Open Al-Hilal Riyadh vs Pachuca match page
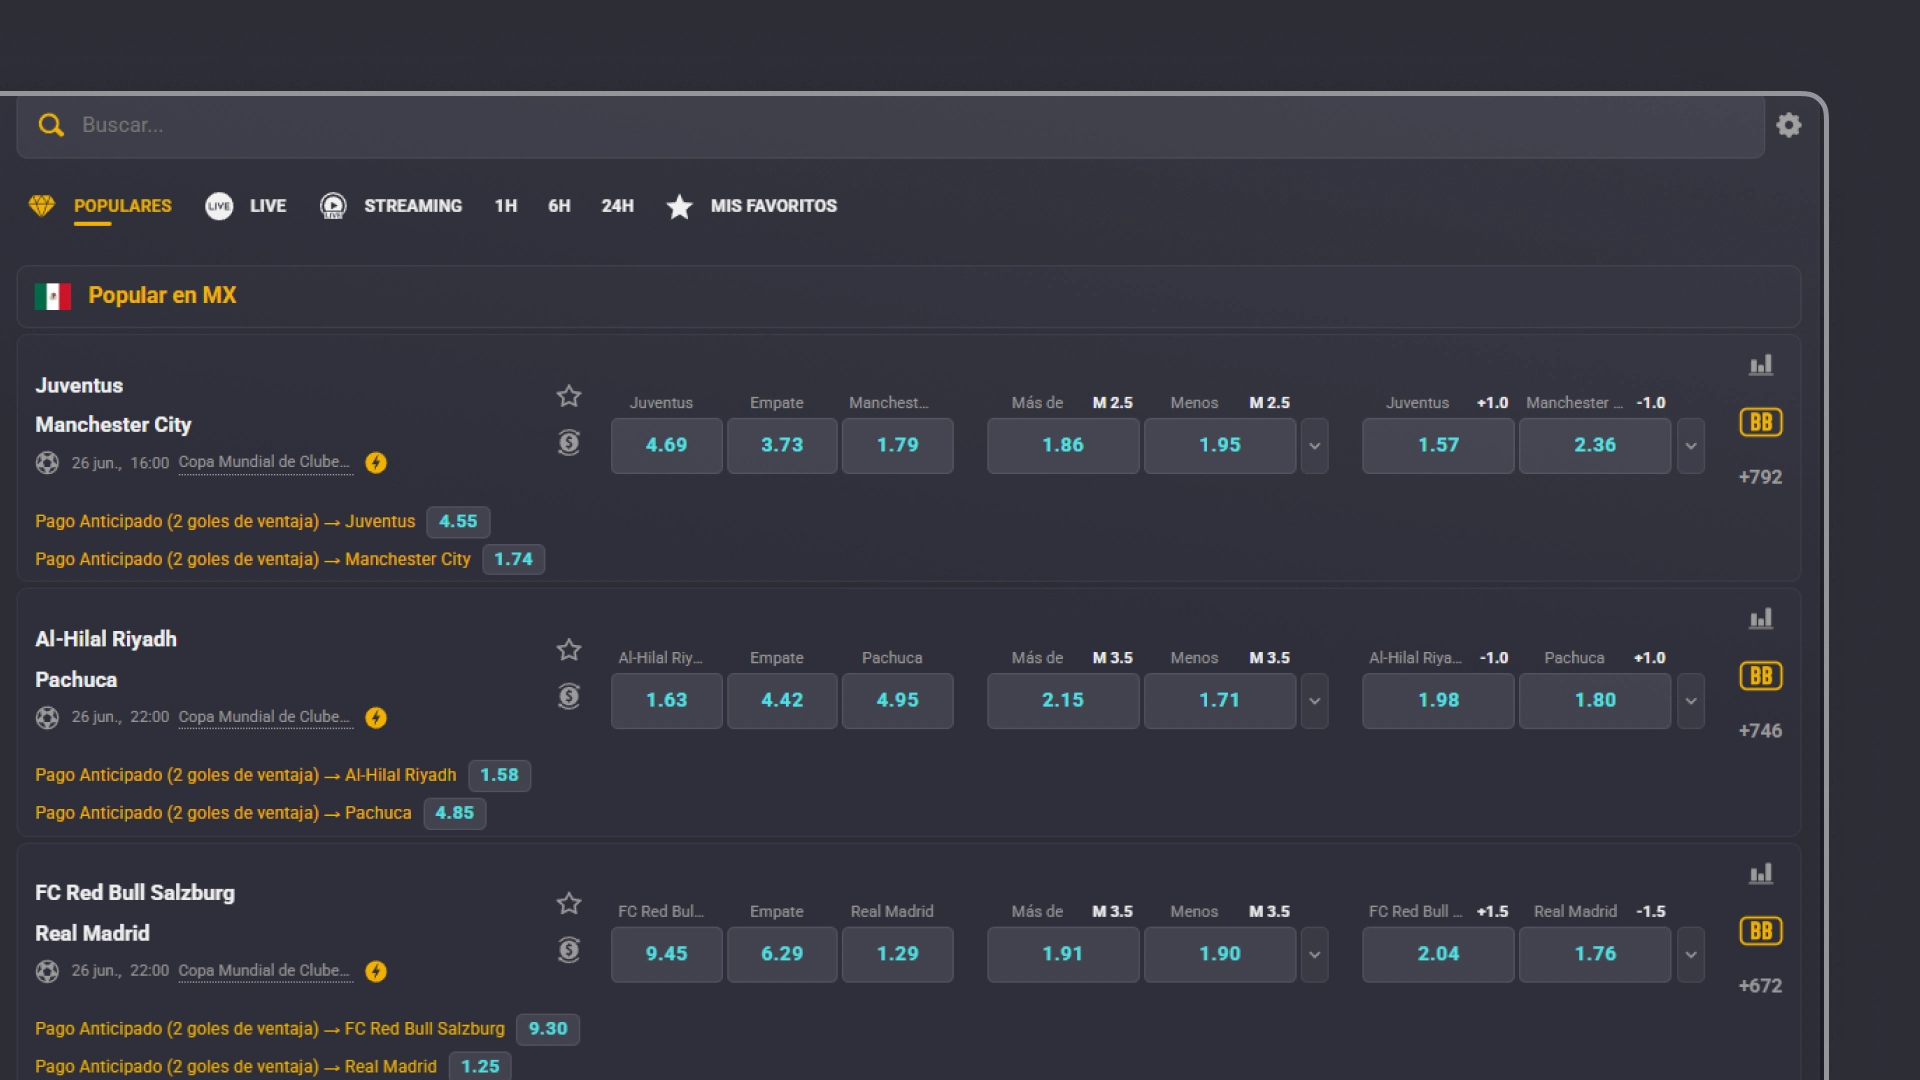This screenshot has width=1920, height=1080. pos(106,660)
